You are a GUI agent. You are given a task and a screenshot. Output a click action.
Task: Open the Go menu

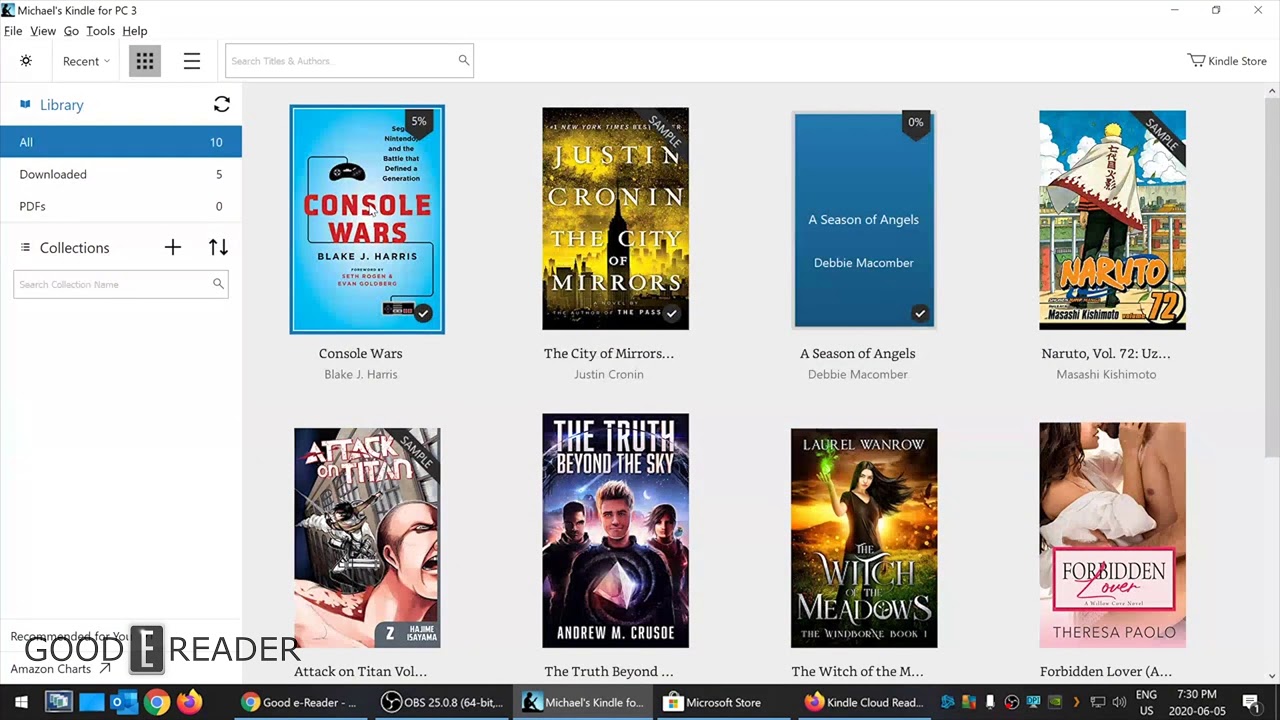click(71, 31)
